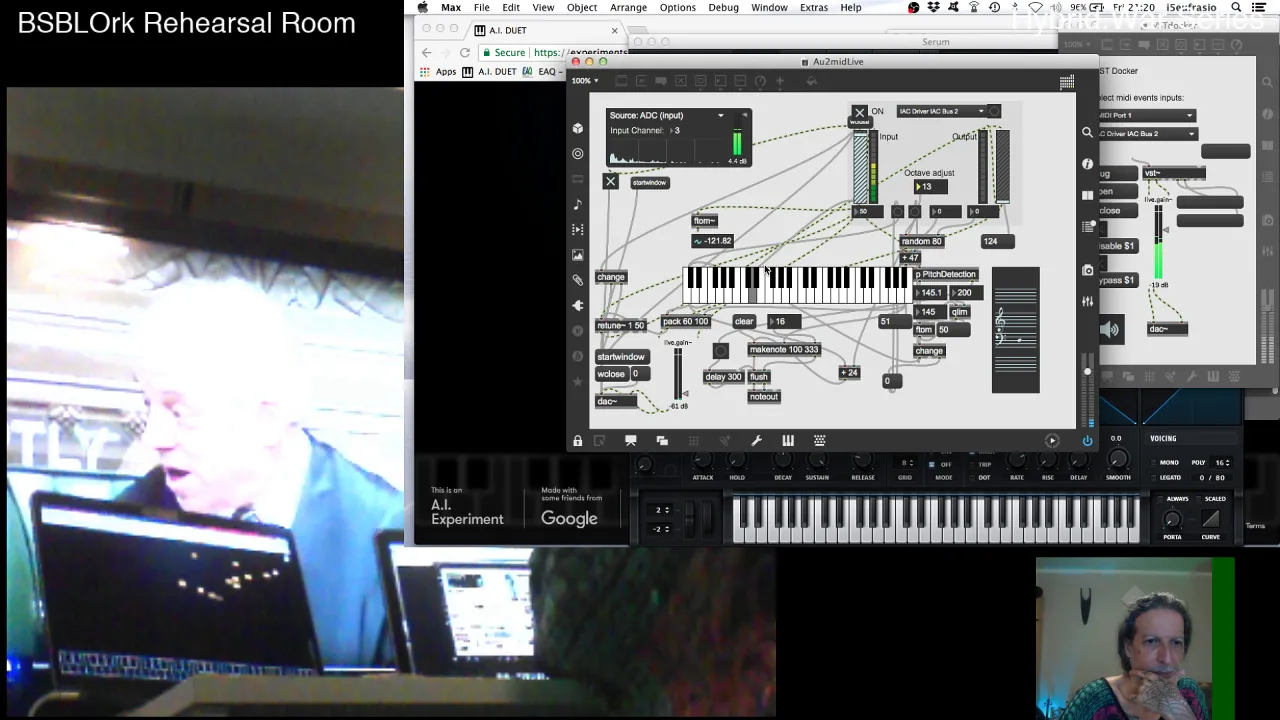This screenshot has width=1280, height=720.
Task: Click the startwindow message above ftom~
Action: [x=649, y=183]
